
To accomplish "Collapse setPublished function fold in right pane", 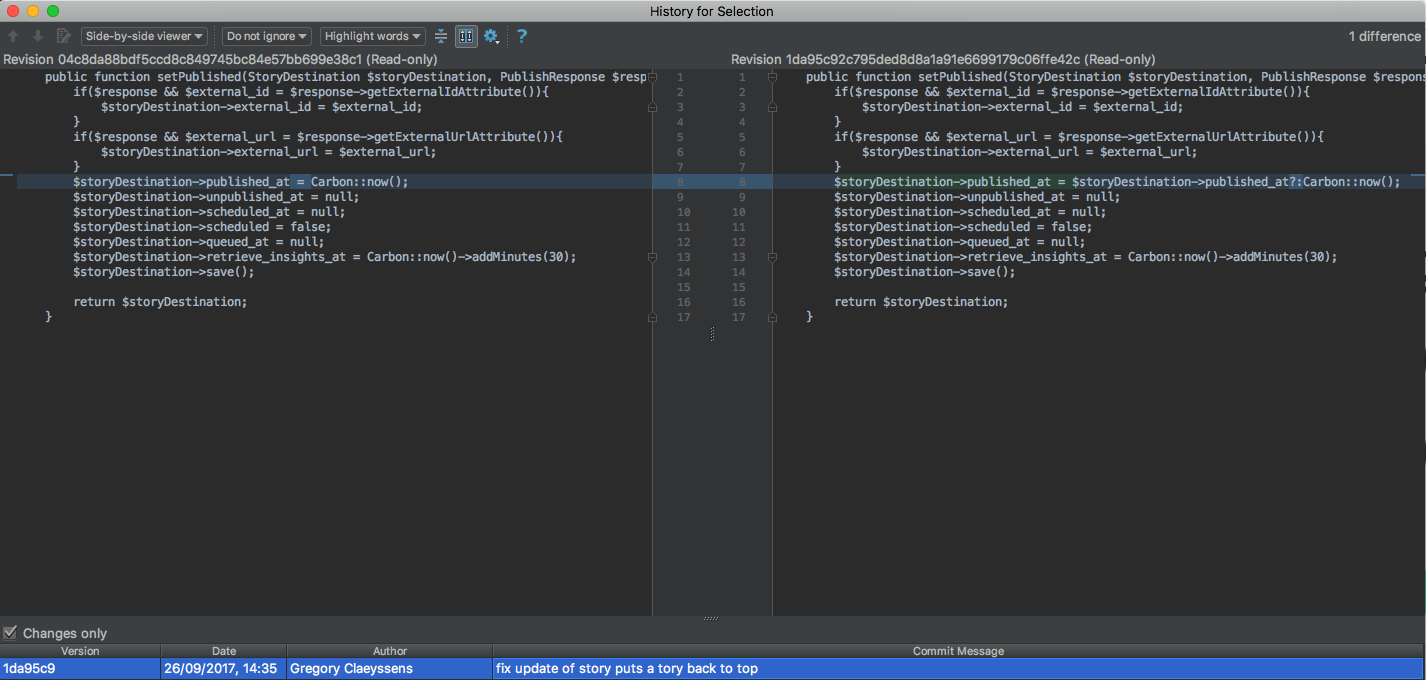I will pyautogui.click(x=773, y=77).
